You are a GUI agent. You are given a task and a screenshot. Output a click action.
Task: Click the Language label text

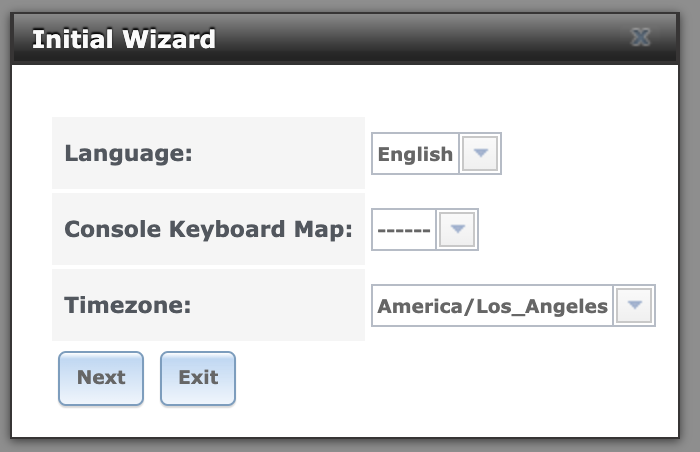(x=128, y=154)
